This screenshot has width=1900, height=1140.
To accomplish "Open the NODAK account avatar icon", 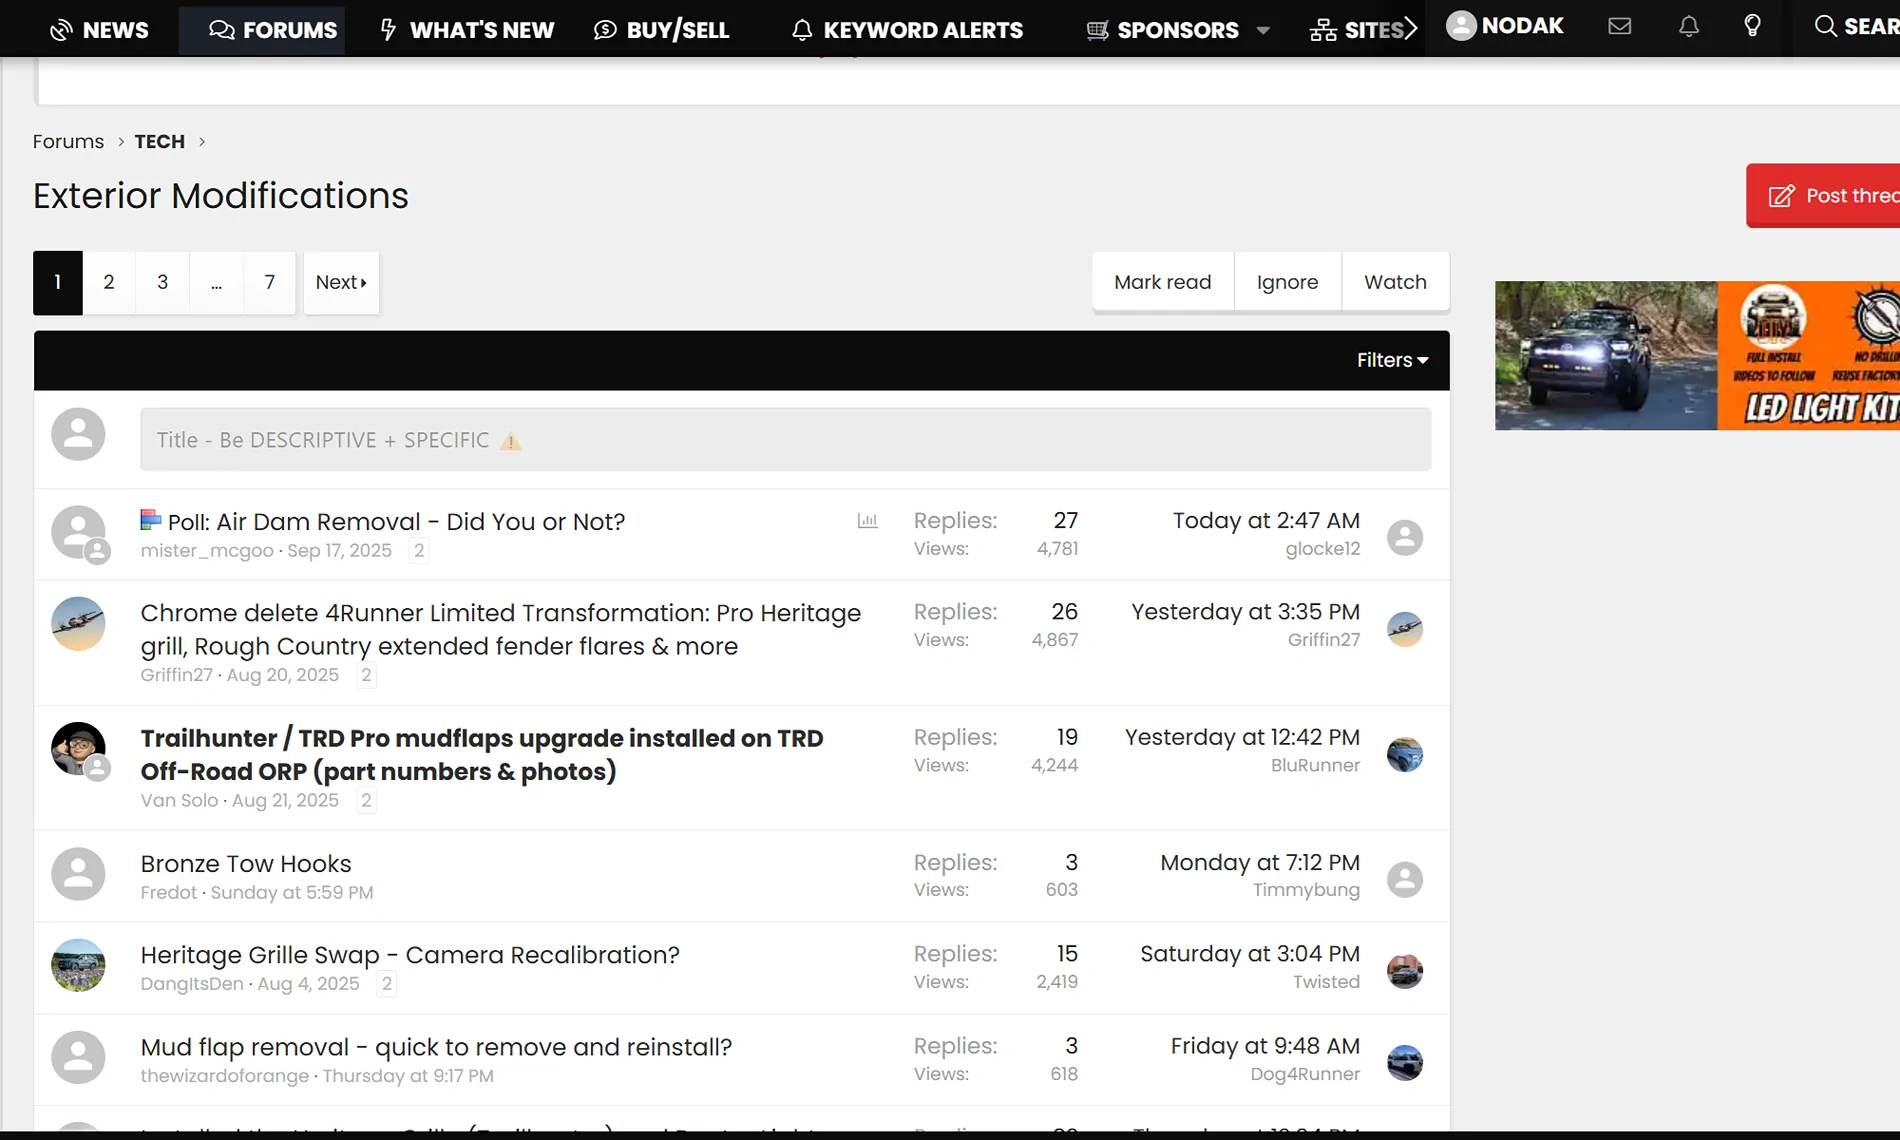I will coord(1460,26).
